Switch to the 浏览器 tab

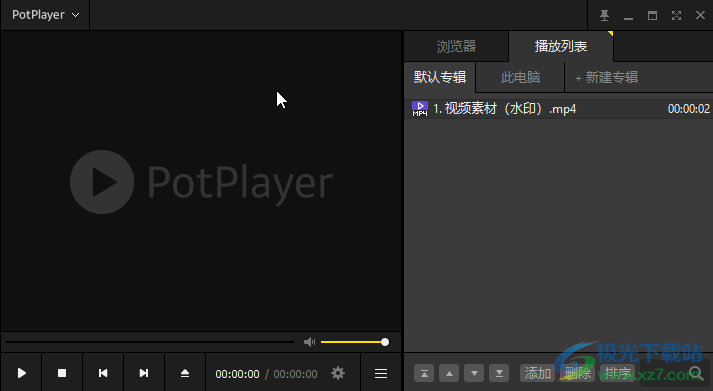point(456,46)
